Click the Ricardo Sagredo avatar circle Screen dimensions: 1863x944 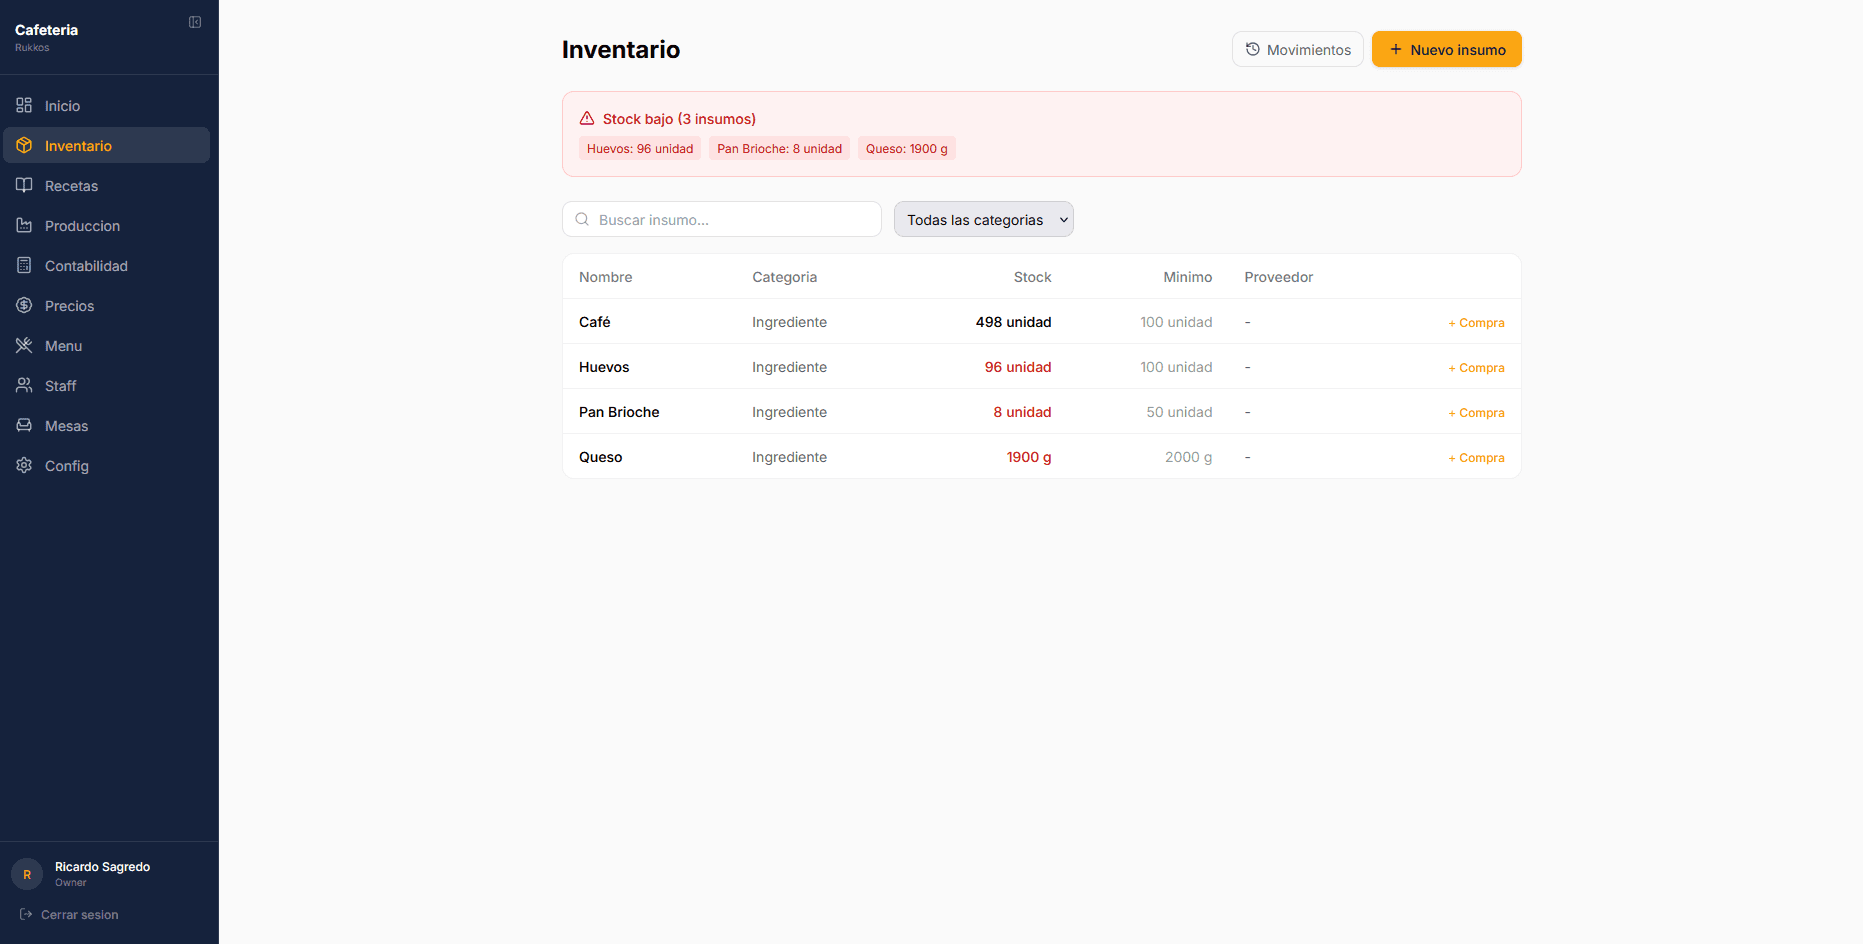26,873
